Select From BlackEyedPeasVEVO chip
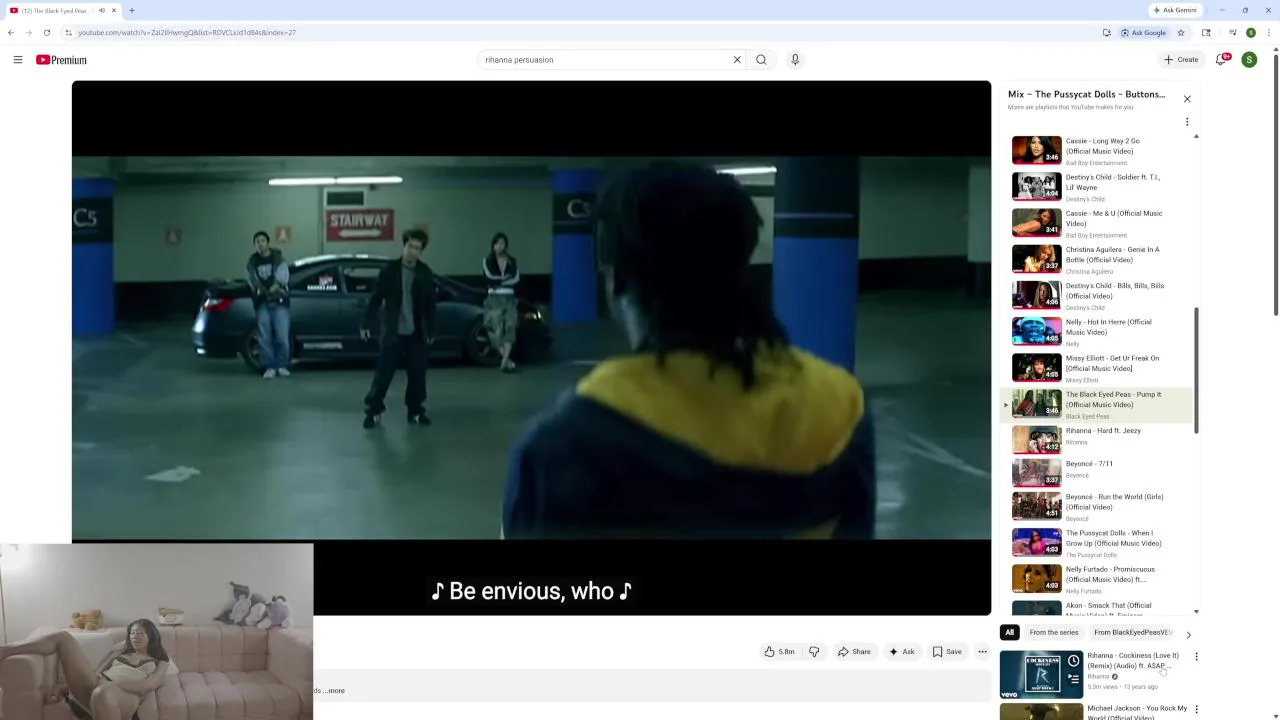1280x720 pixels. [x=1133, y=633]
